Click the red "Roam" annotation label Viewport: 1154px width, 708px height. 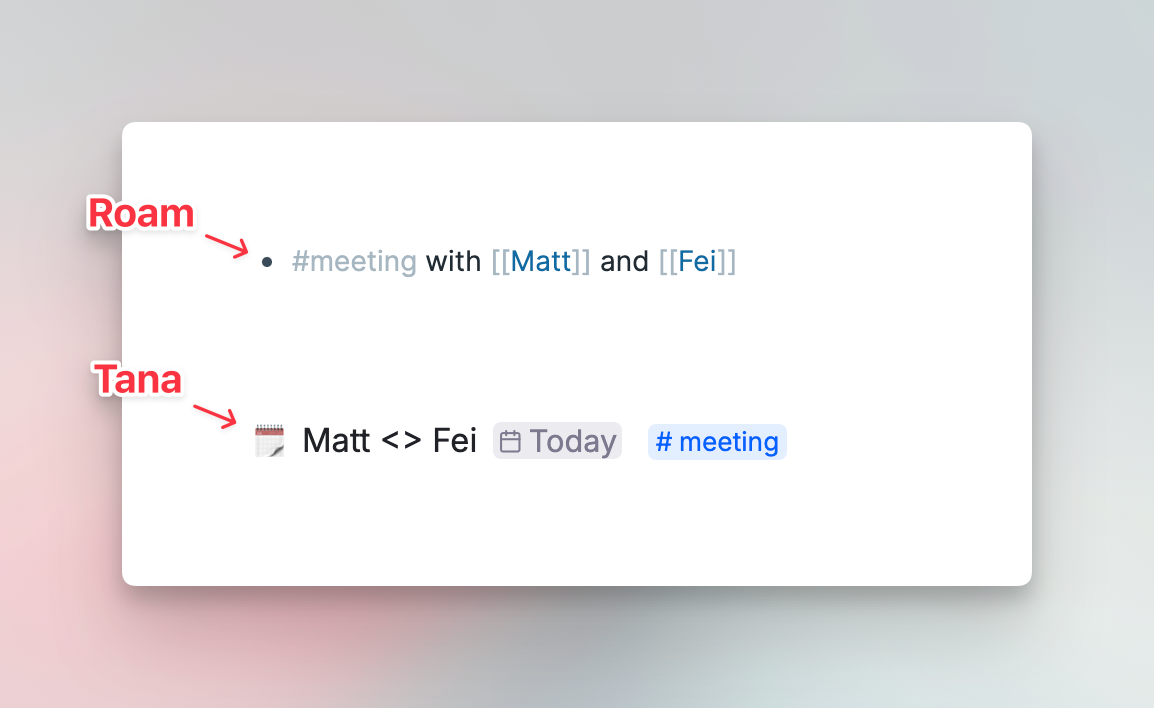click(141, 213)
